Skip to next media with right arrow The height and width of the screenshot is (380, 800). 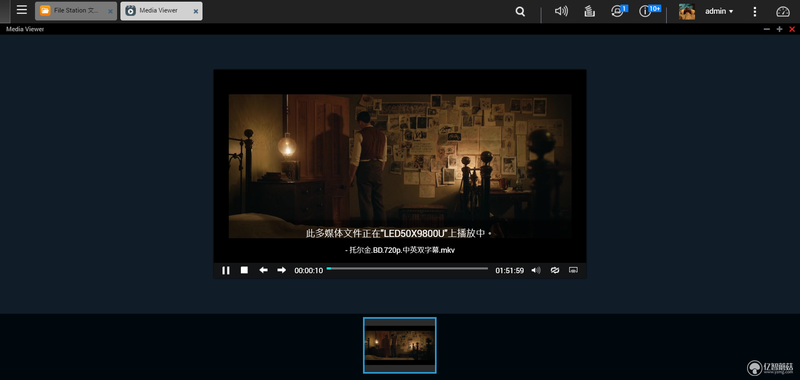(x=282, y=270)
